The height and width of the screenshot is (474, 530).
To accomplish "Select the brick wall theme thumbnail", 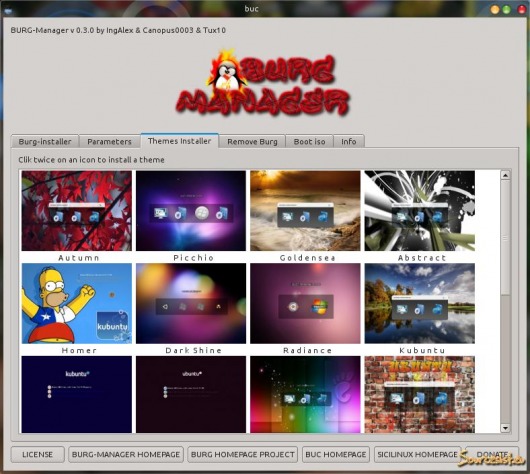I will click(x=419, y=394).
